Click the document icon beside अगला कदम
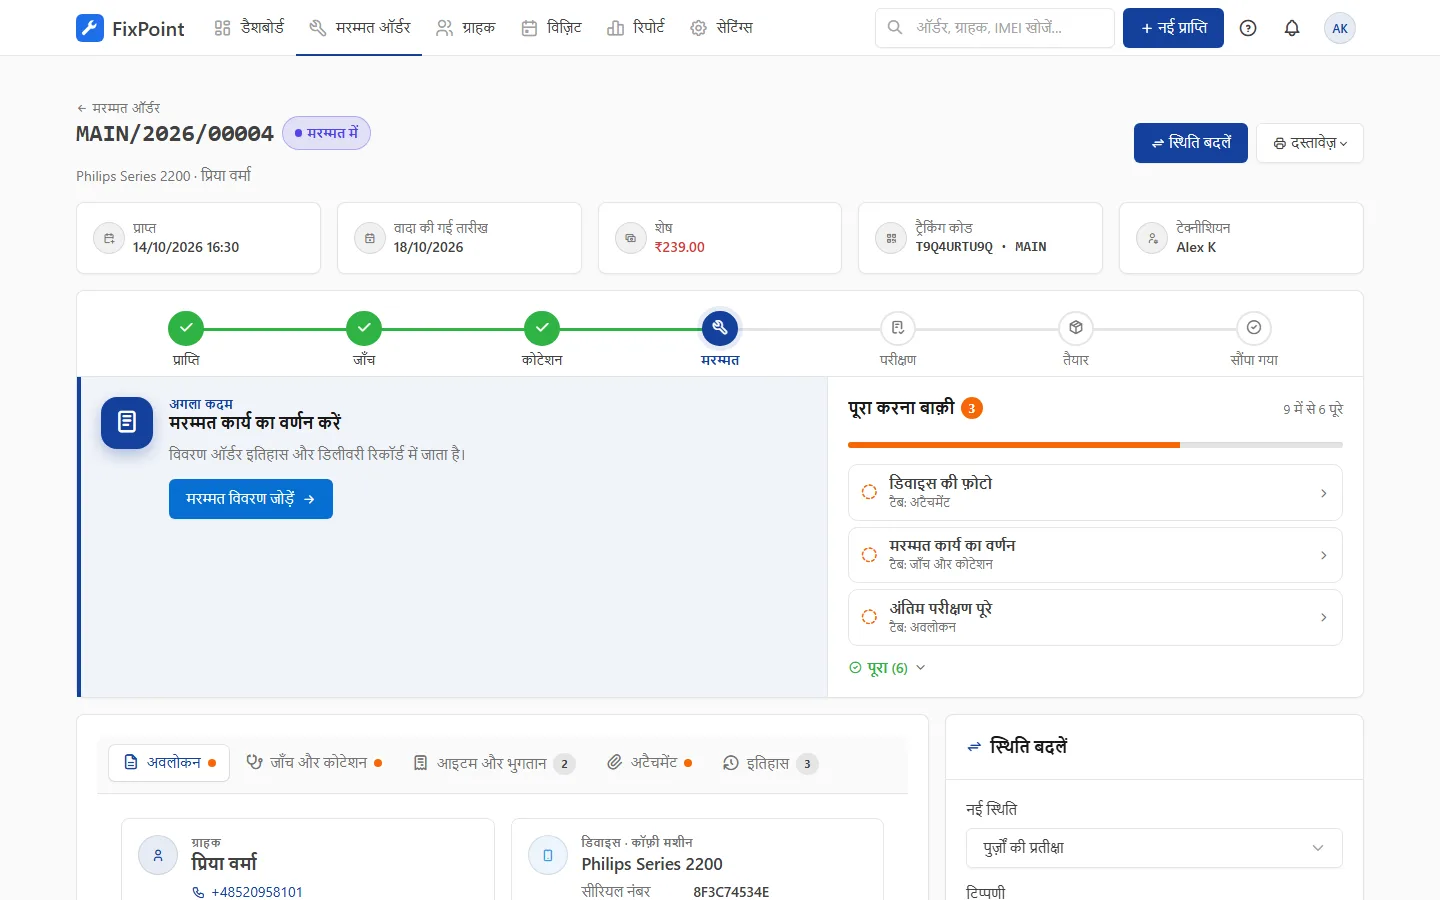 click(127, 422)
